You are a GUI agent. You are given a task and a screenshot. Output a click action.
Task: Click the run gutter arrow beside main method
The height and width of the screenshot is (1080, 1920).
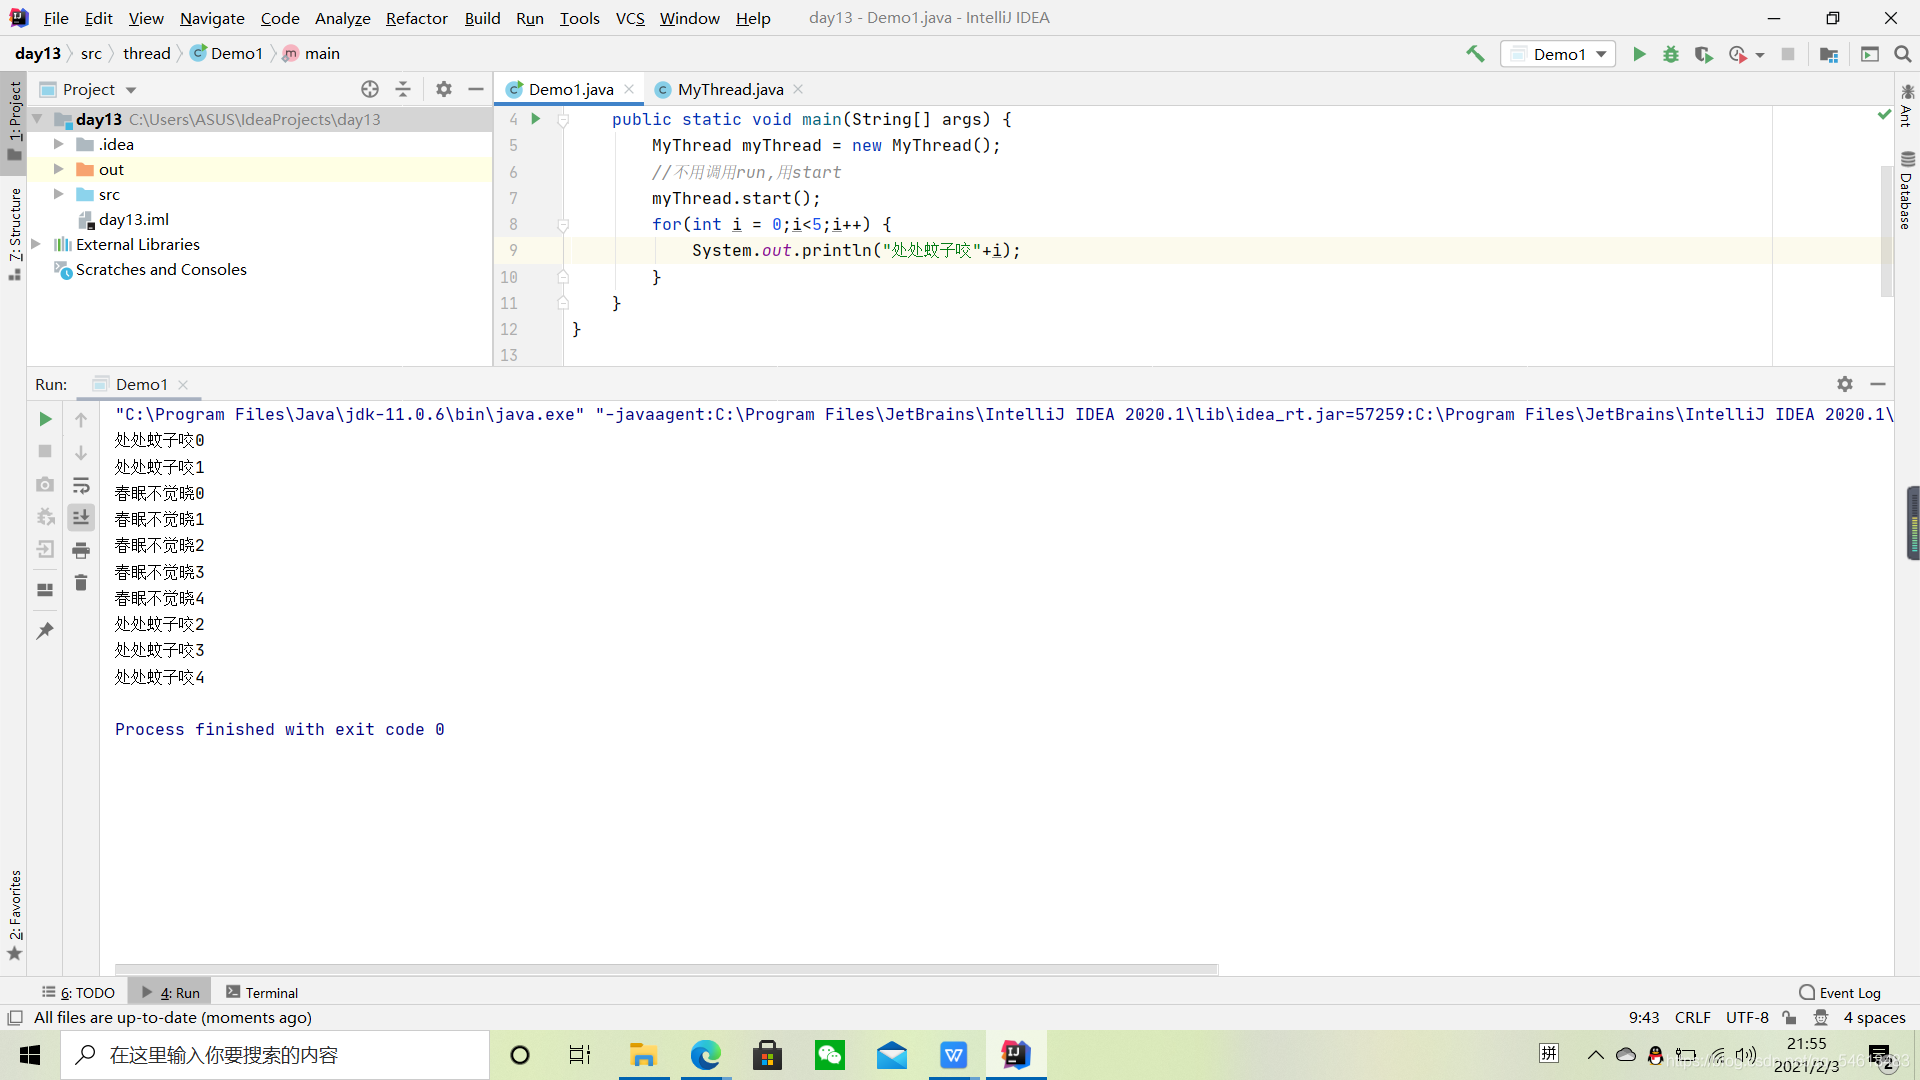click(x=536, y=119)
